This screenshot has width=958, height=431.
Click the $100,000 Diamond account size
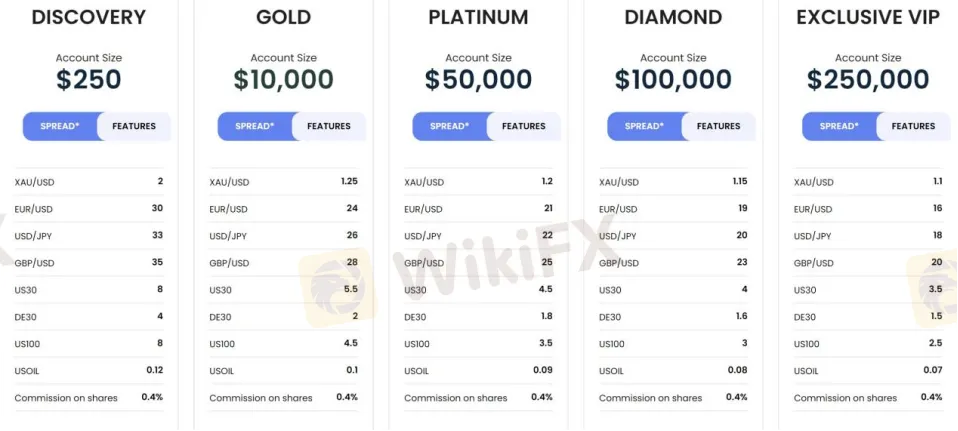tap(673, 80)
